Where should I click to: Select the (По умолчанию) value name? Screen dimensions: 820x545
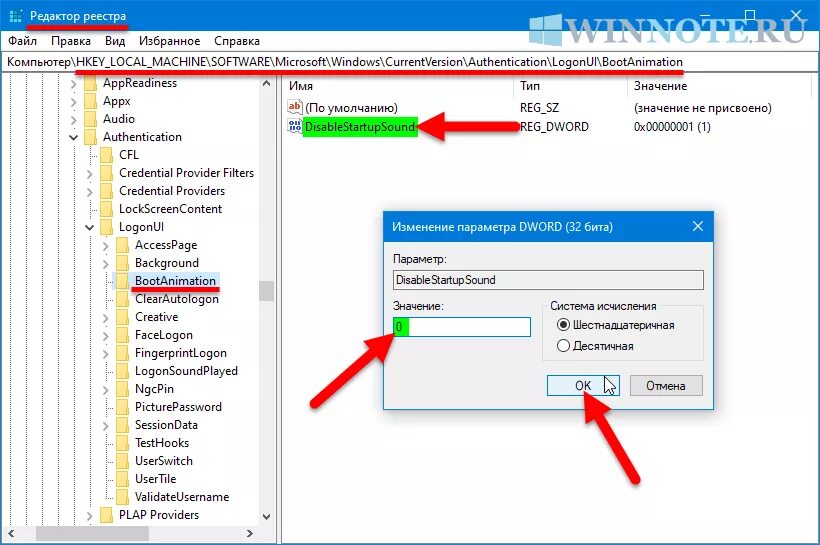tap(351, 108)
